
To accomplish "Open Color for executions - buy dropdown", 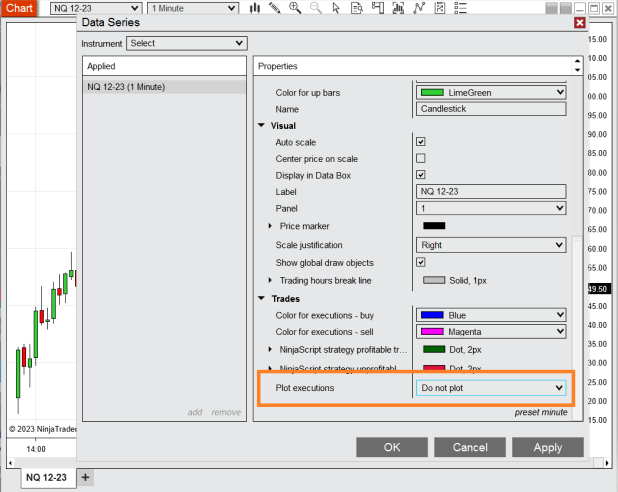I will coord(491,315).
